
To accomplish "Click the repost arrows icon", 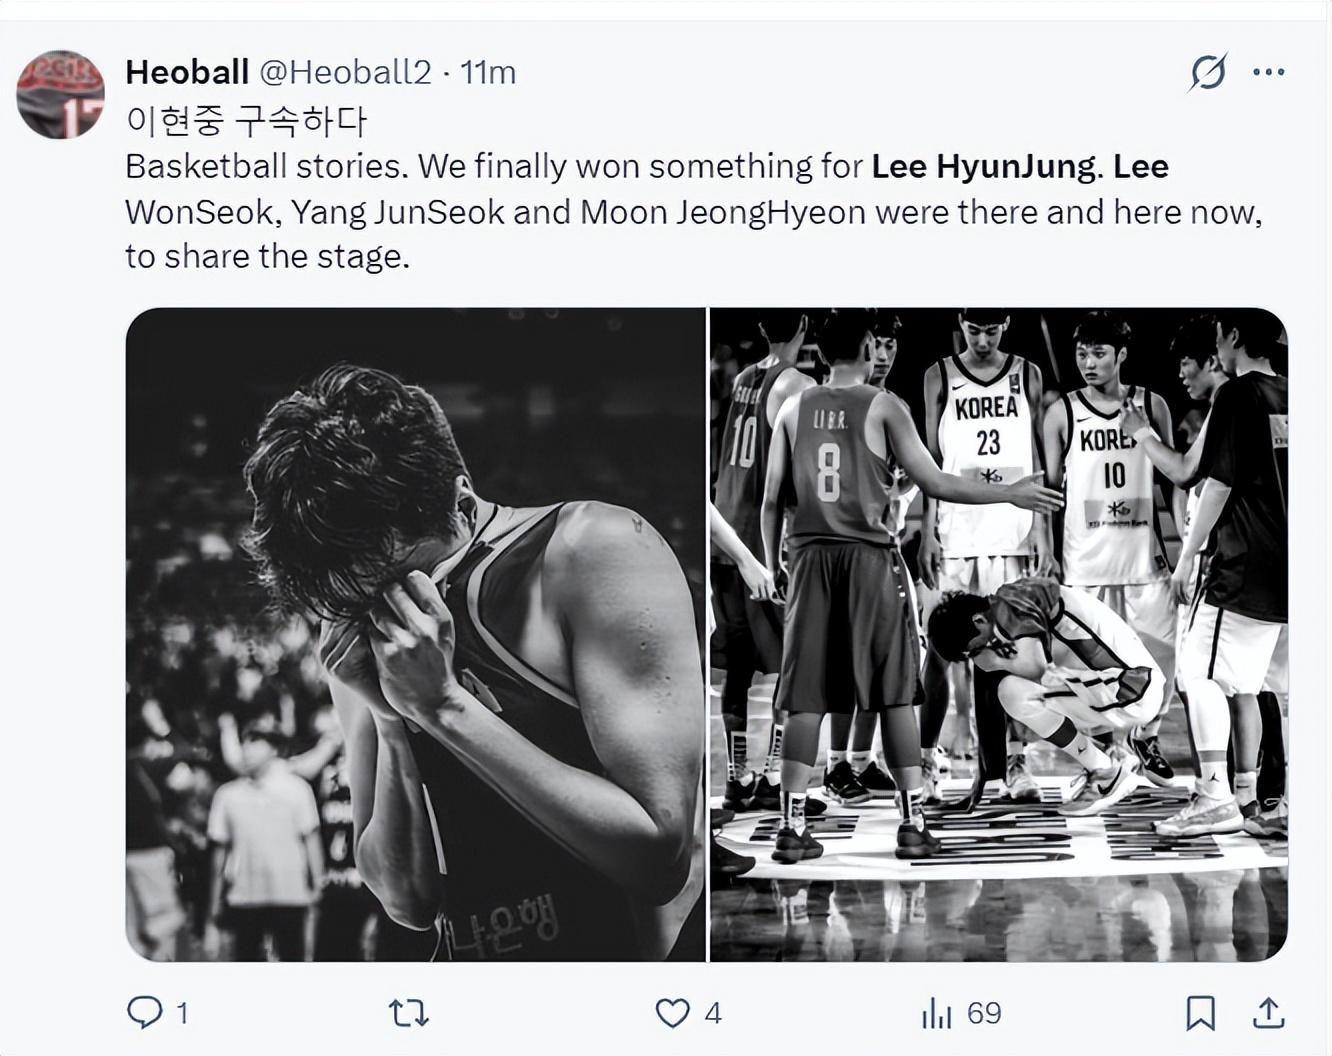I will (409, 1014).
